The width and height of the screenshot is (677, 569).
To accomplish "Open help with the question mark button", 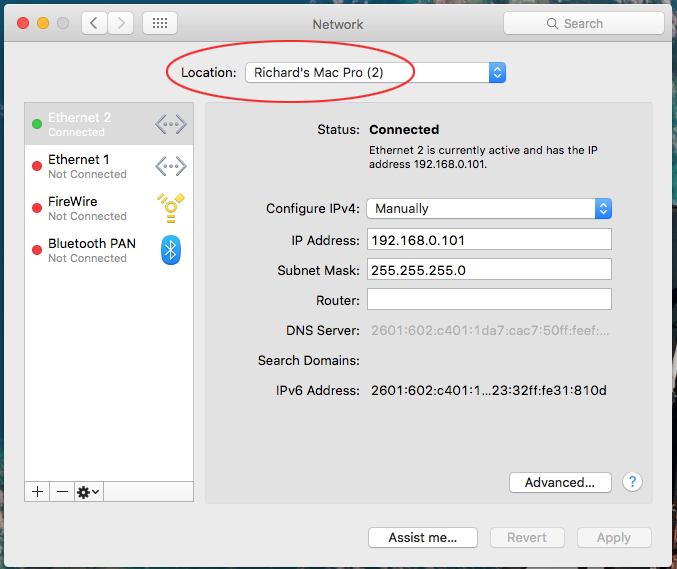I will (x=633, y=481).
